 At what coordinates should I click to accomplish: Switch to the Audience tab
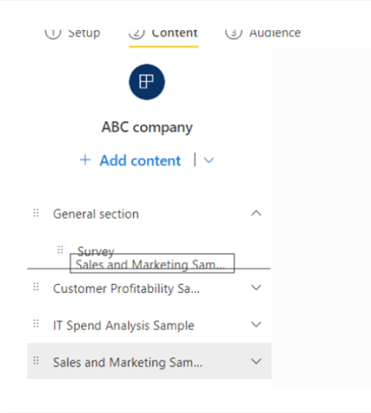(x=263, y=33)
